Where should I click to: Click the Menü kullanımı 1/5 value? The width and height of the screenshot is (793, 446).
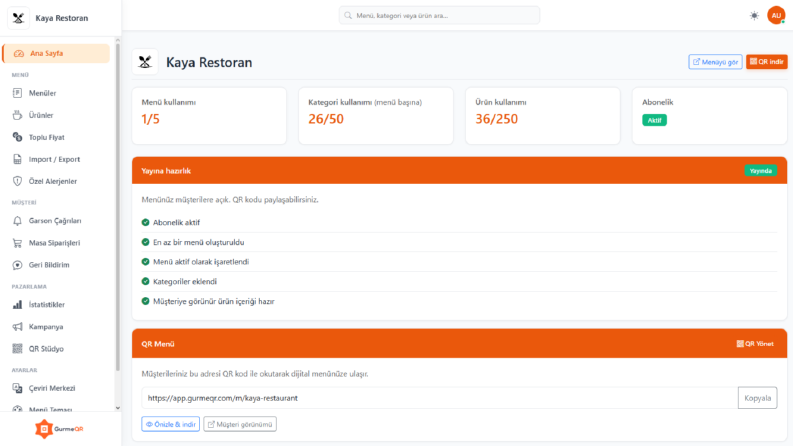point(150,119)
